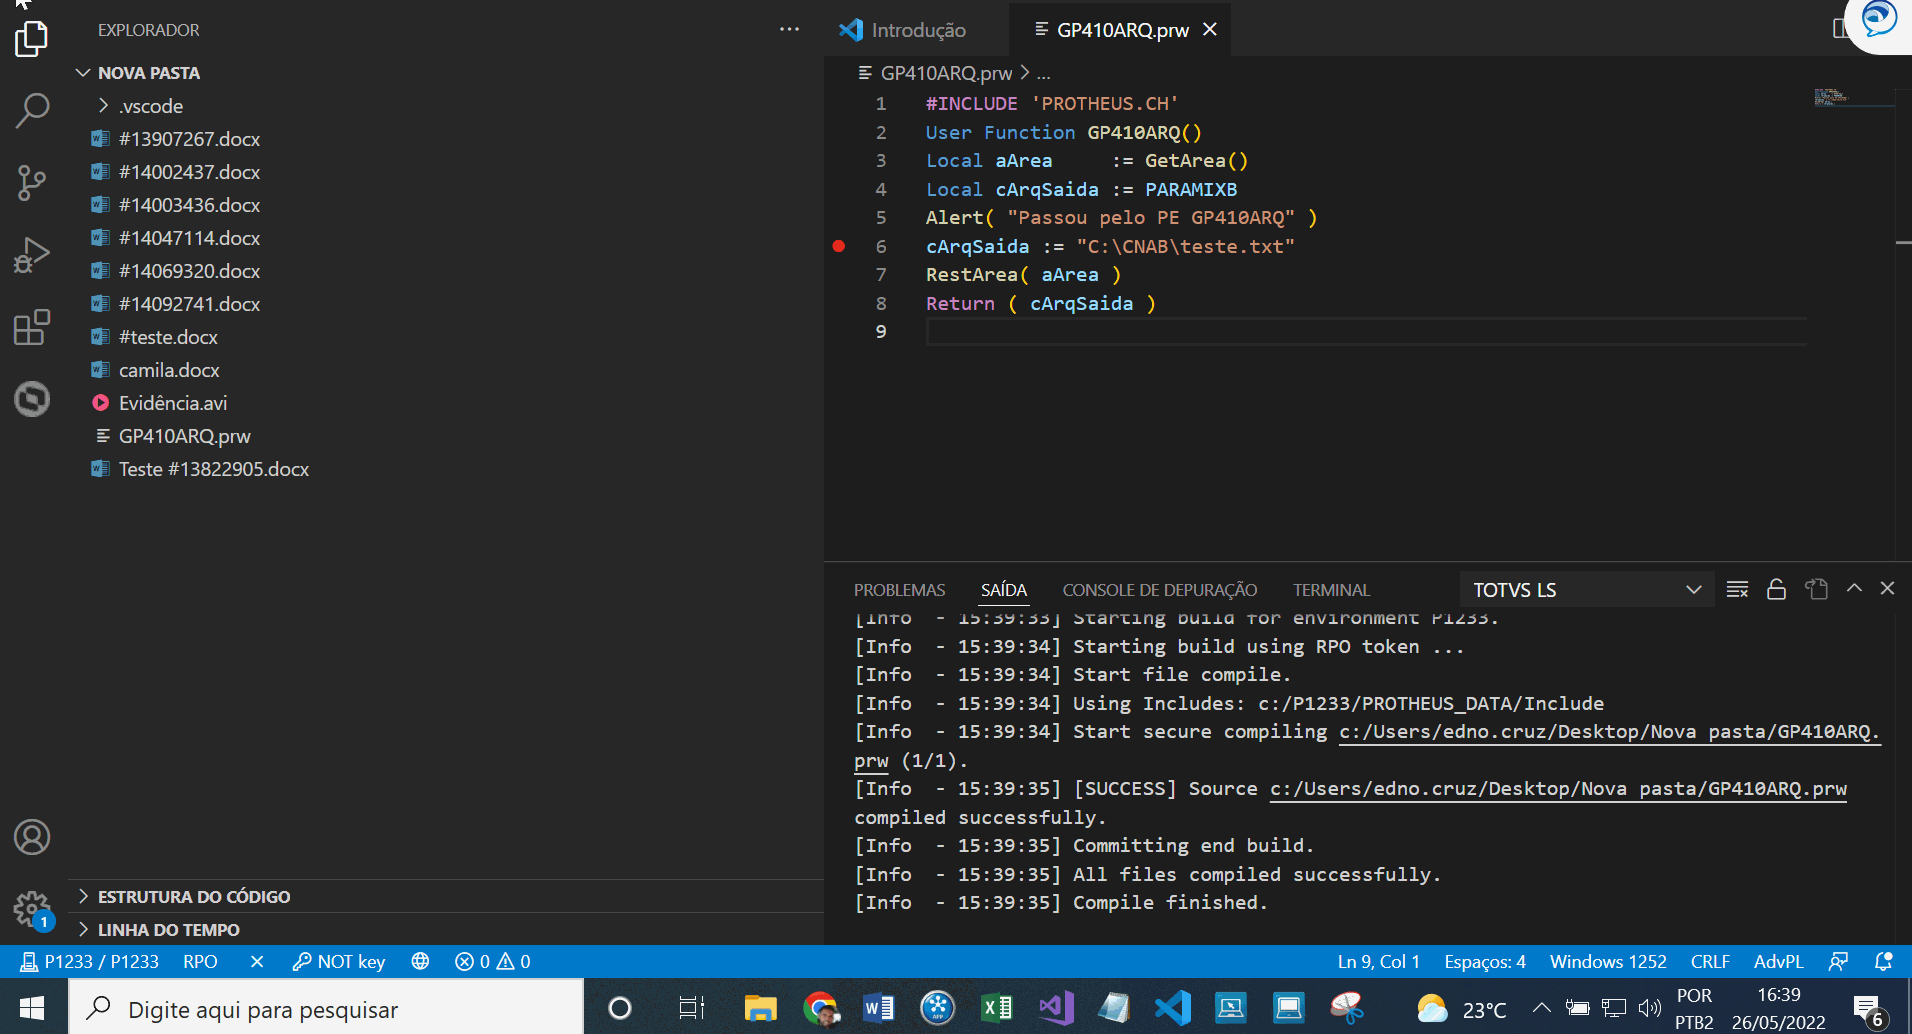
Task: Open the Accounts menu
Action: tap(32, 837)
